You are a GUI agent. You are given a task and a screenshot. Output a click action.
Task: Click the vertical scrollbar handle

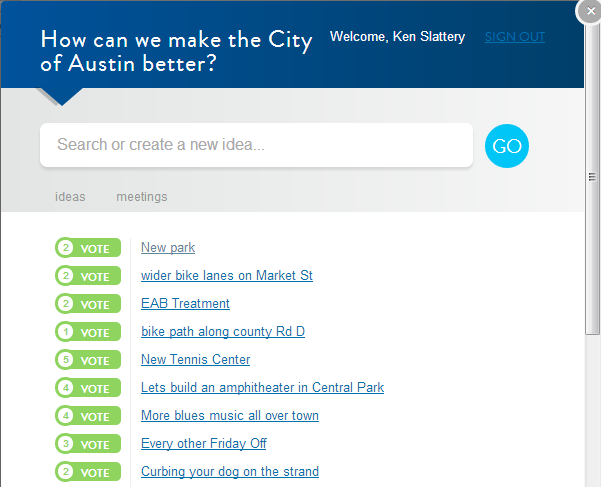click(x=592, y=177)
